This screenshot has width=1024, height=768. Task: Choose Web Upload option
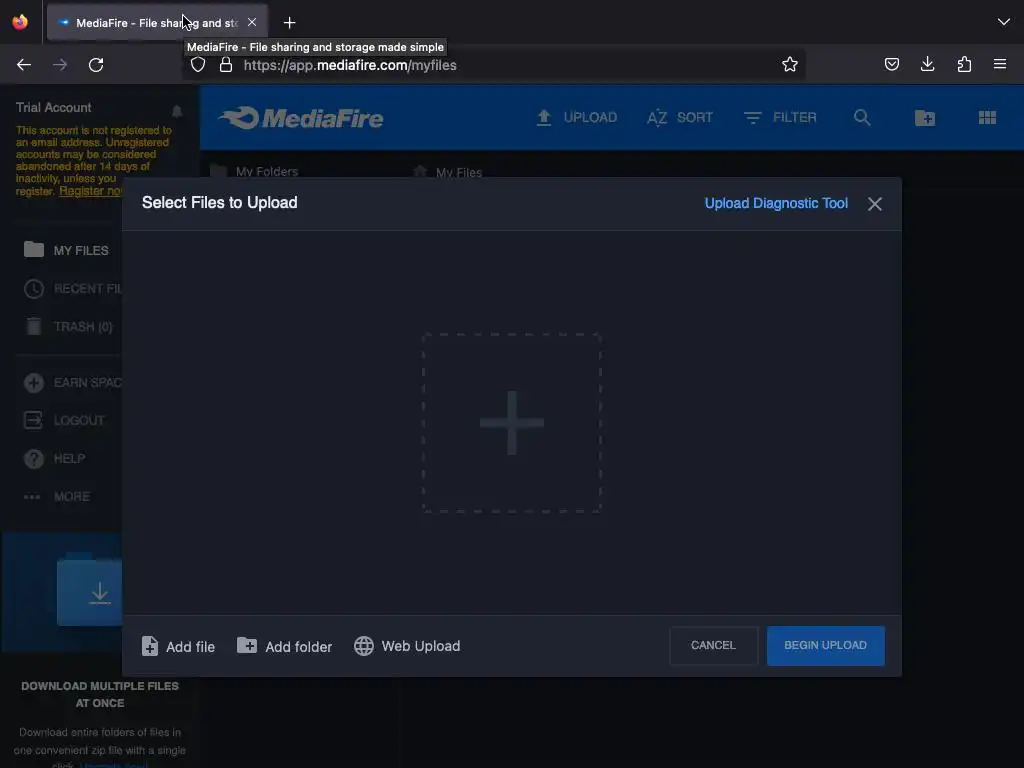click(x=407, y=646)
